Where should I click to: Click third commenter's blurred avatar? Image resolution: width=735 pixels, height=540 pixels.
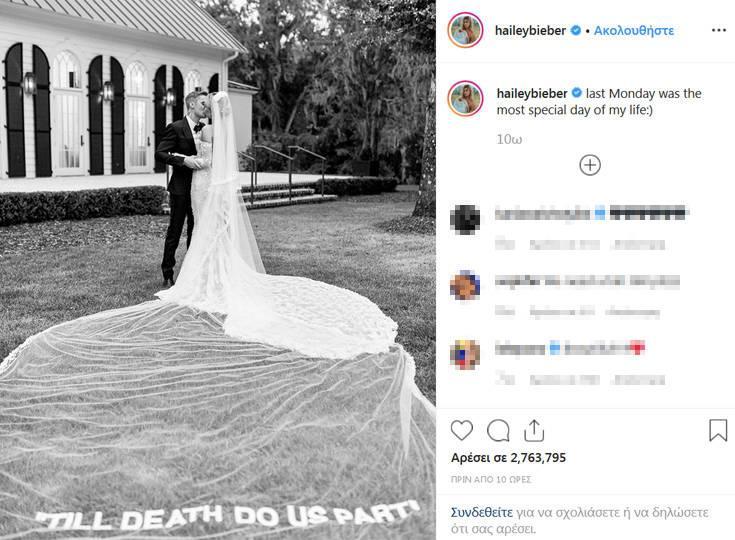point(465,354)
